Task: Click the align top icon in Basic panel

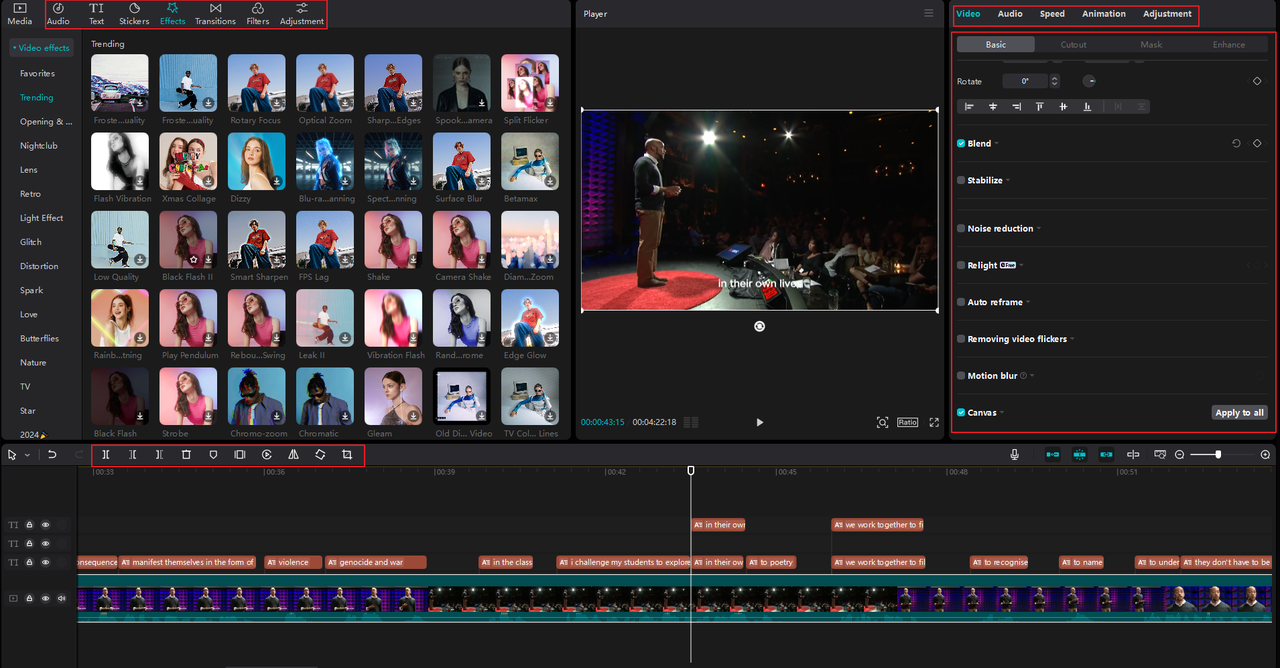Action: pos(1040,106)
